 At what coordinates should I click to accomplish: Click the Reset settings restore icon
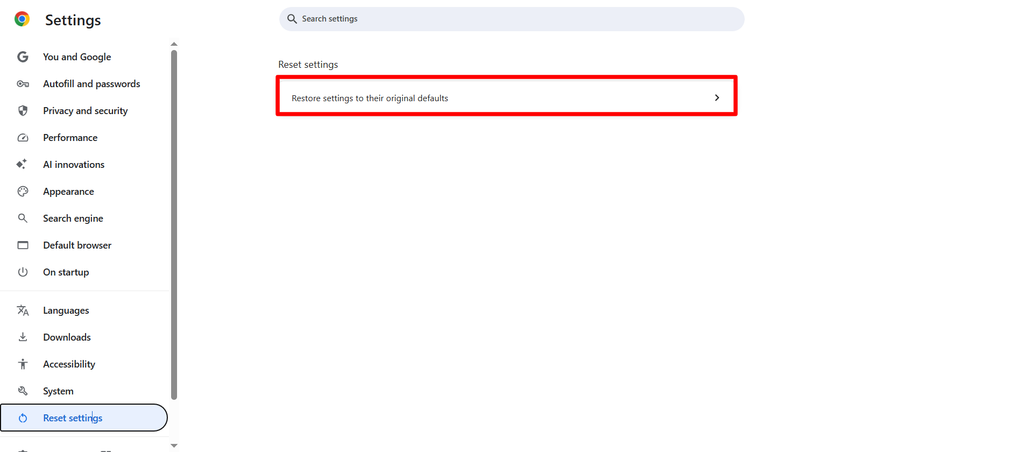(x=23, y=418)
